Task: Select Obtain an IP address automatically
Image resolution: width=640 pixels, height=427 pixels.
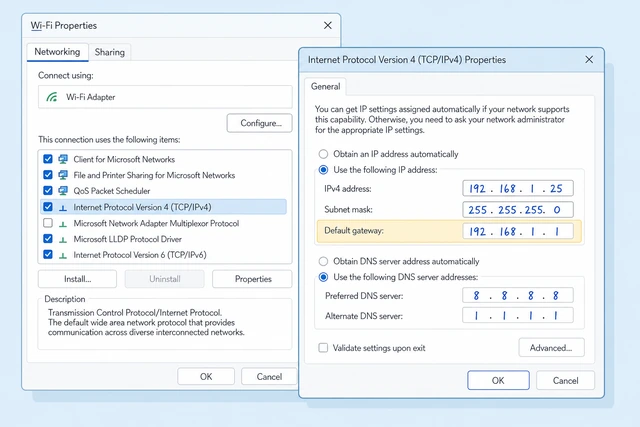Action: click(323, 154)
